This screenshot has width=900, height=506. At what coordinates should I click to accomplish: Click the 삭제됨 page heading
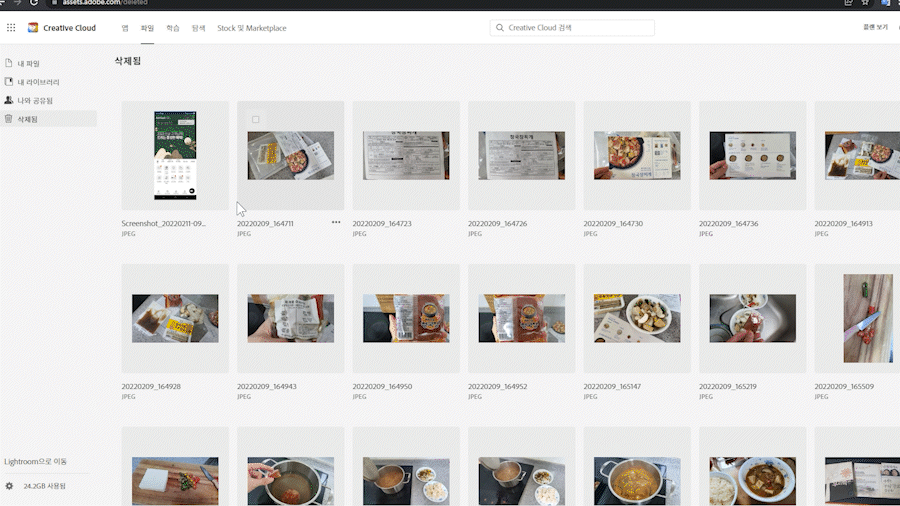[x=127, y=61]
